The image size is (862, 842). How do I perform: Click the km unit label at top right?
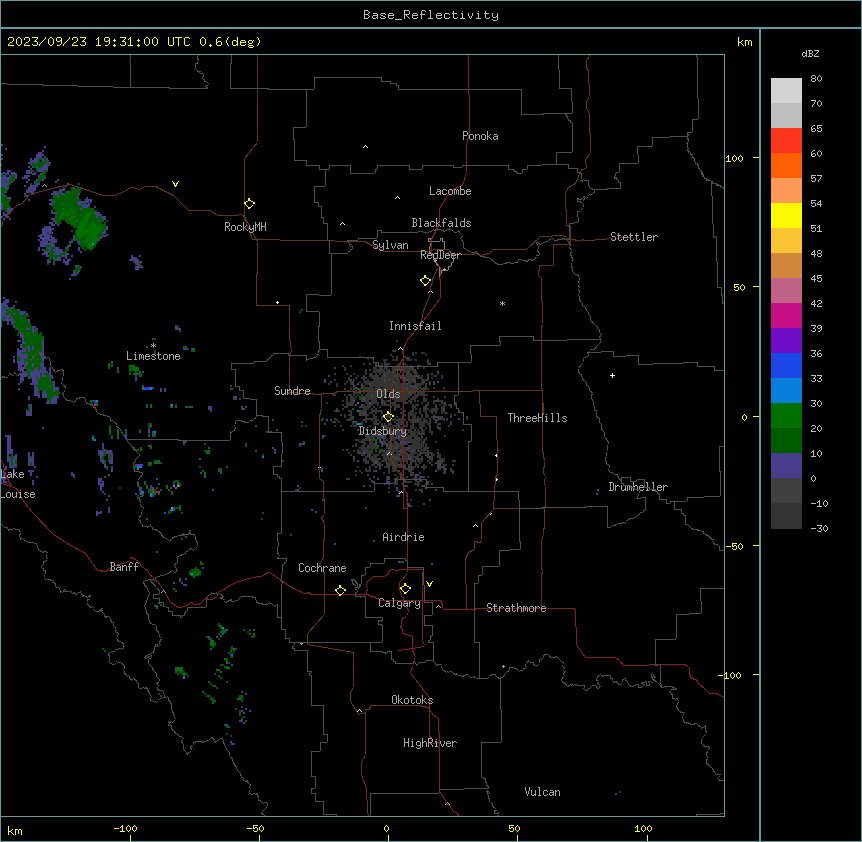coord(745,42)
